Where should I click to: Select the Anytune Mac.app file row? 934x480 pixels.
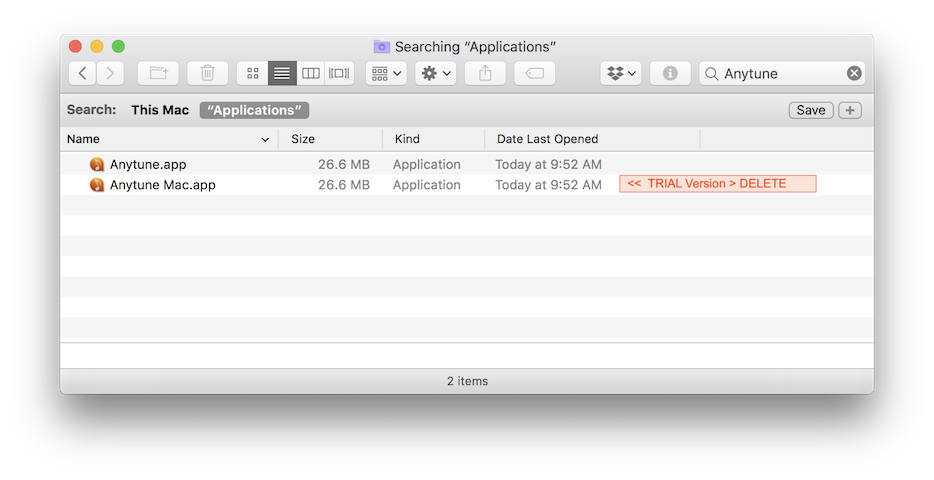point(163,185)
